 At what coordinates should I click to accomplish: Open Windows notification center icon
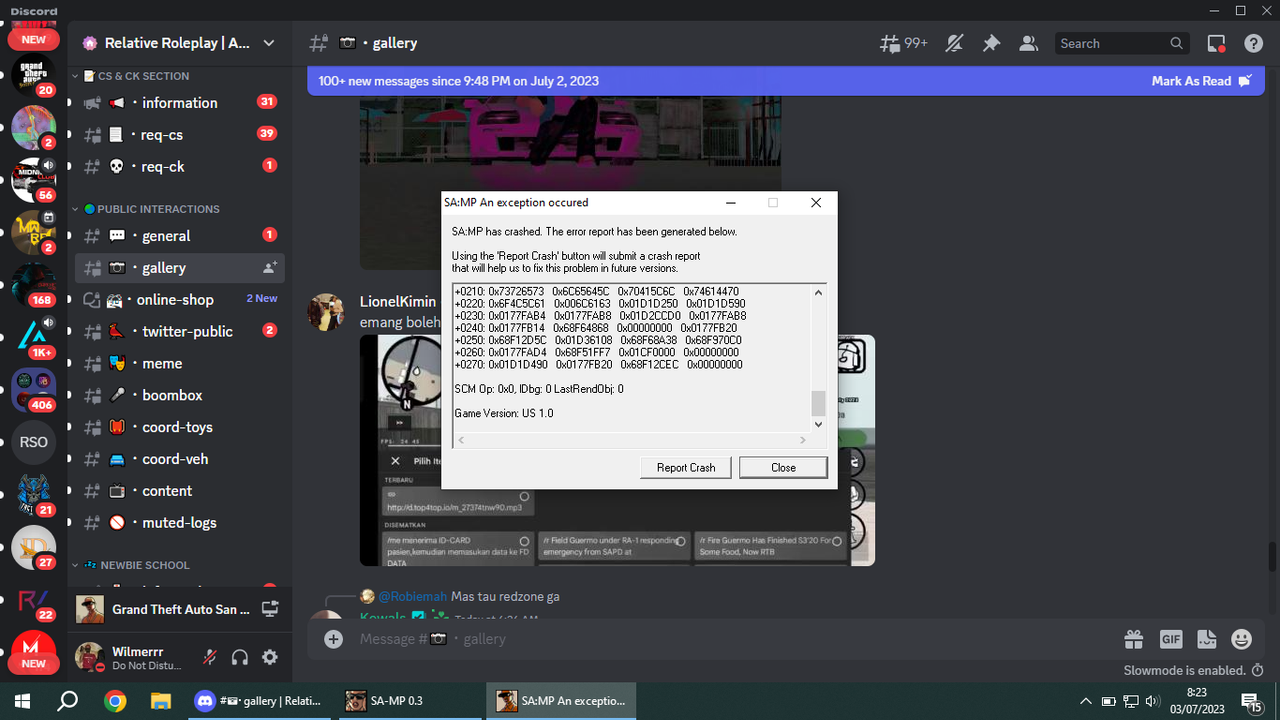(1251, 701)
